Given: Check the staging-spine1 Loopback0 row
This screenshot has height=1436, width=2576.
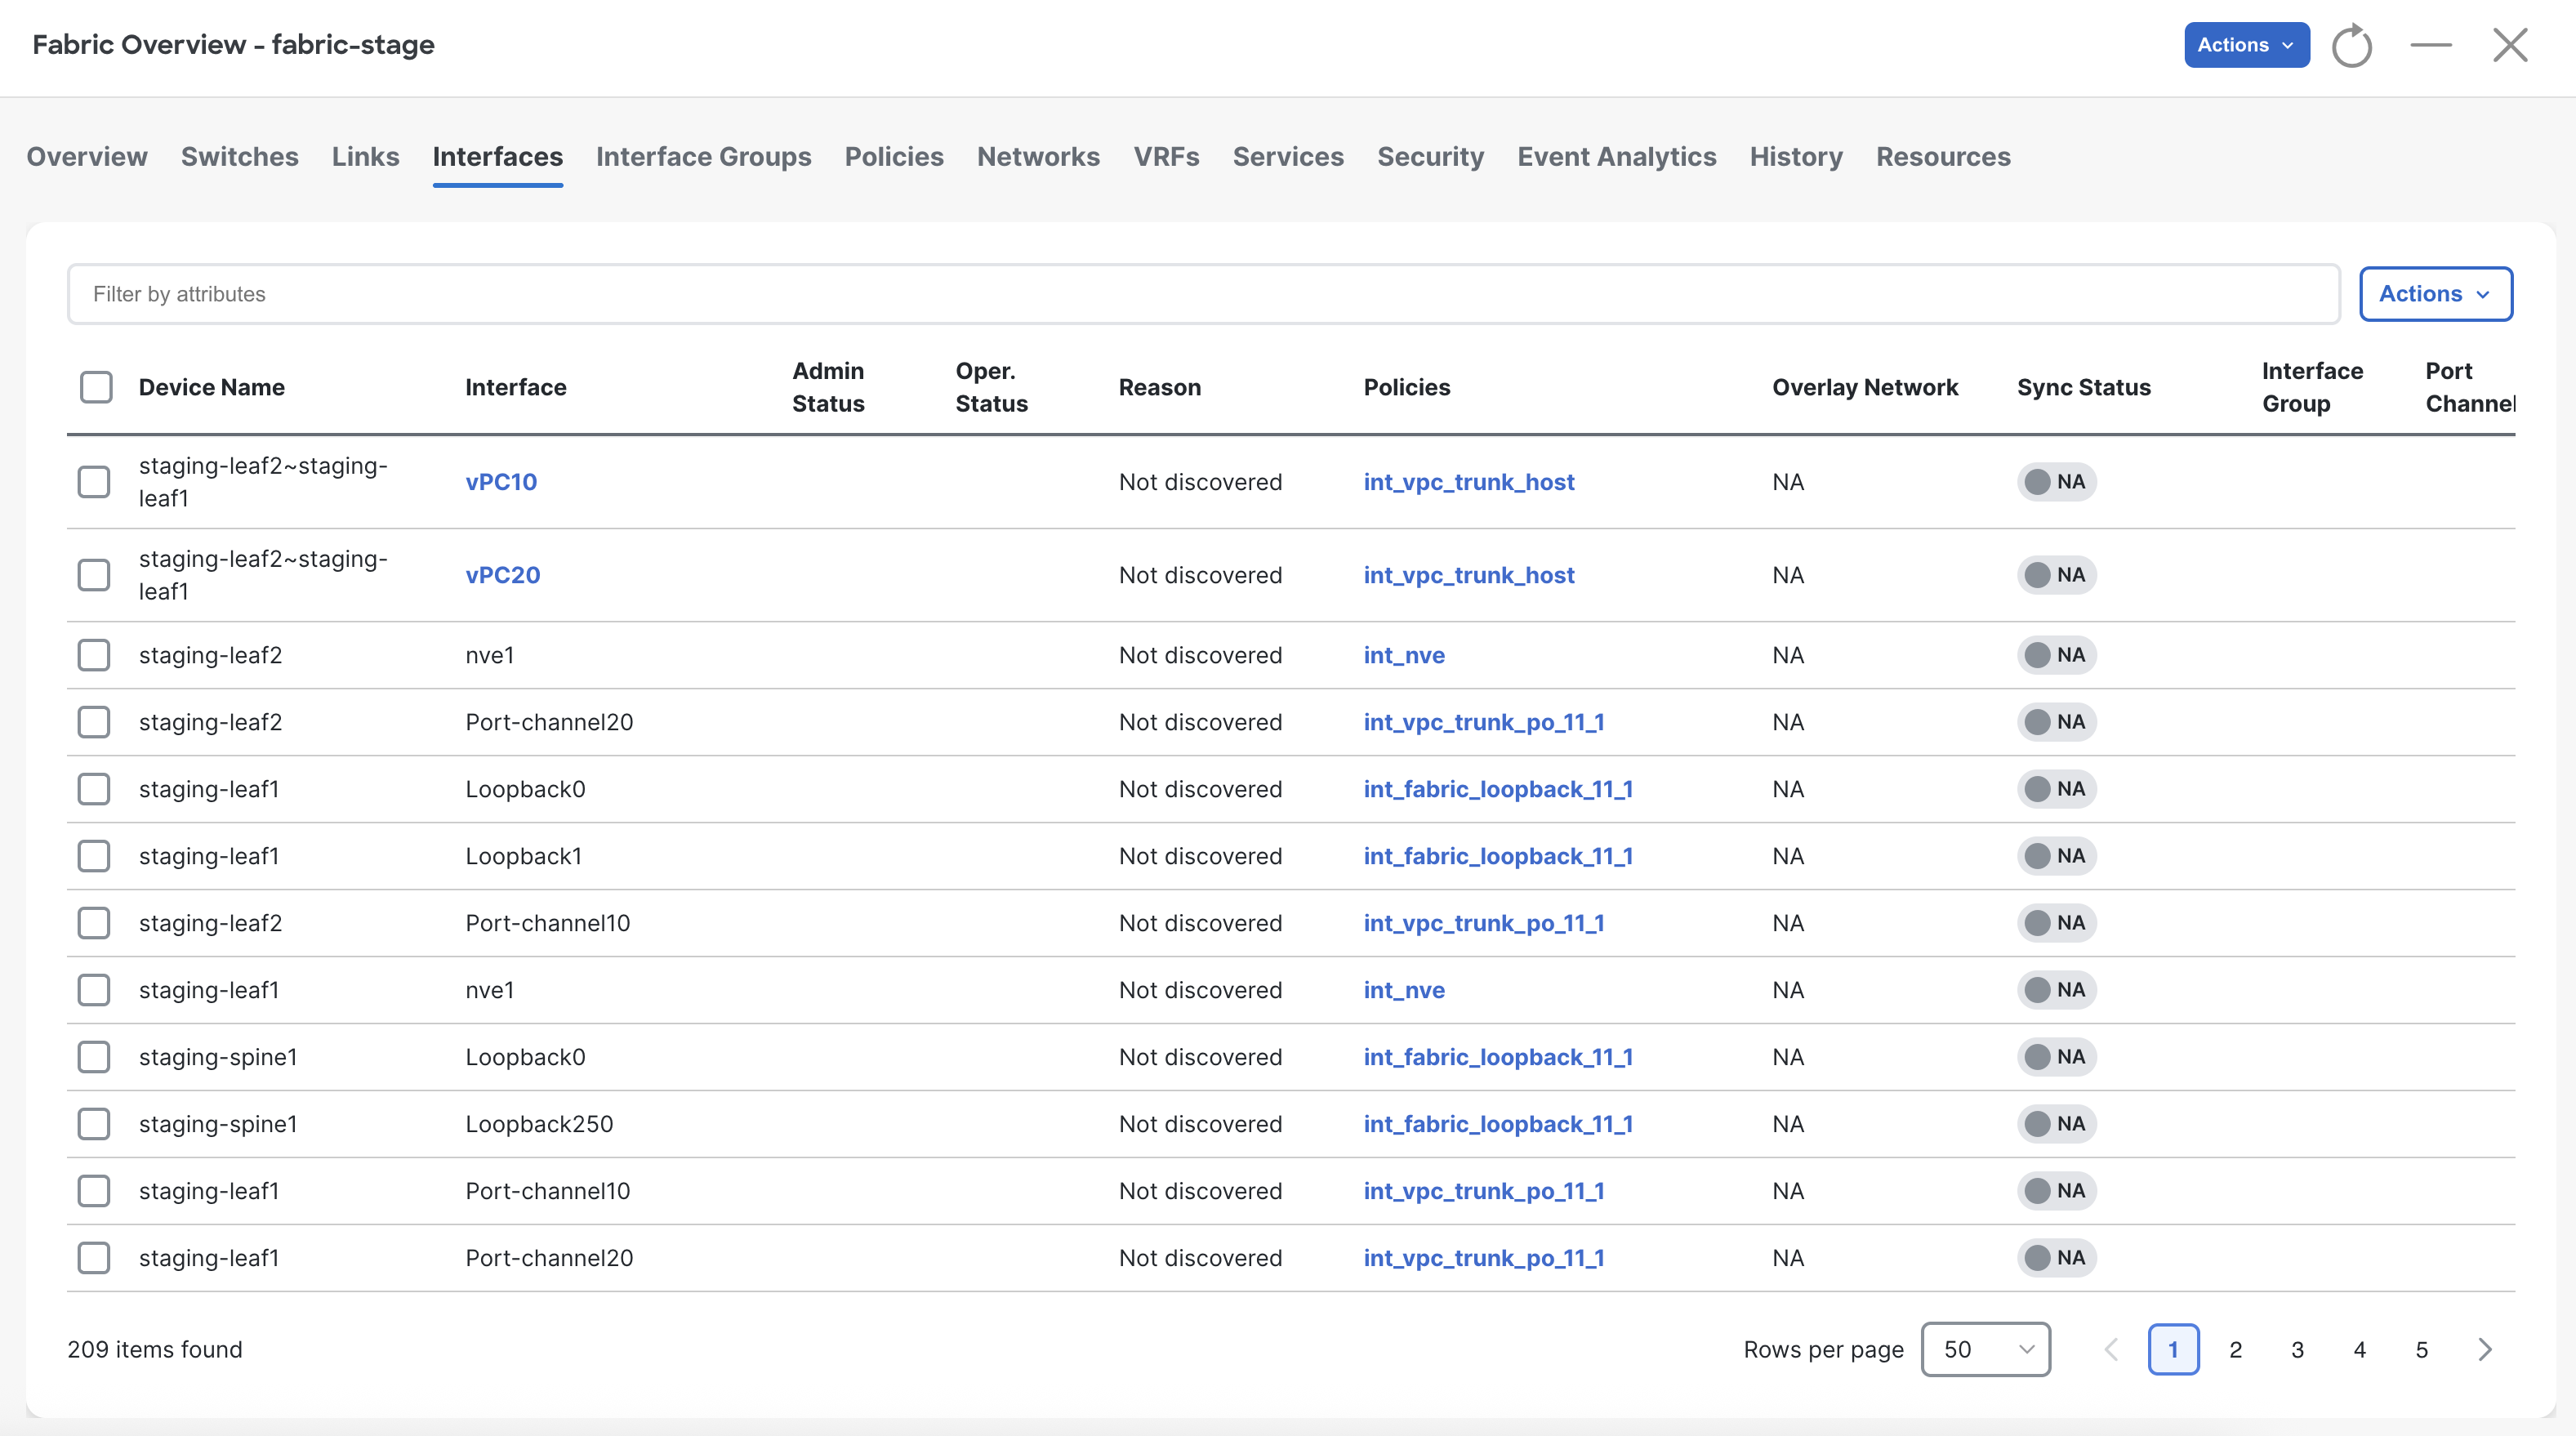Looking at the screenshot, I should tap(94, 1057).
